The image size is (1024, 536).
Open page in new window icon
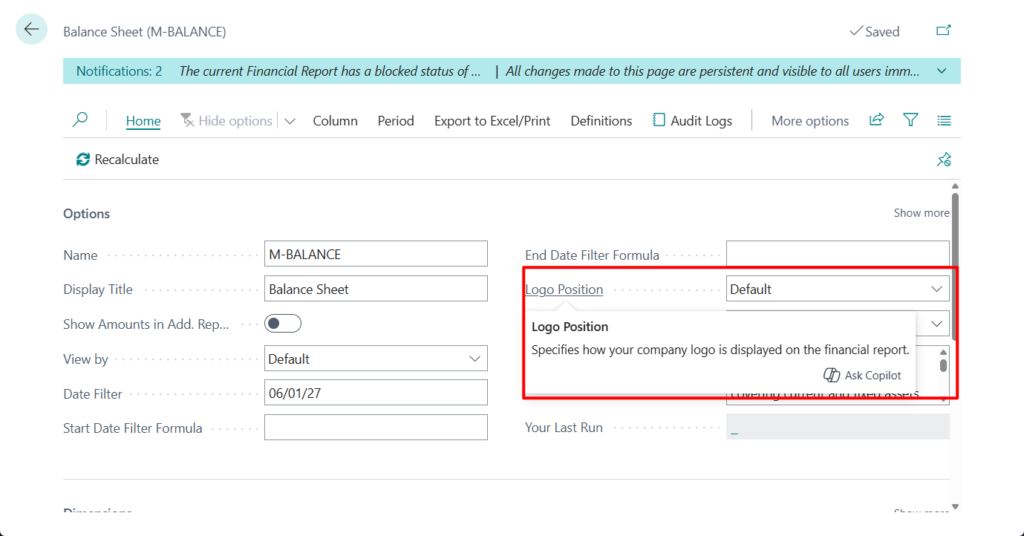[943, 31]
